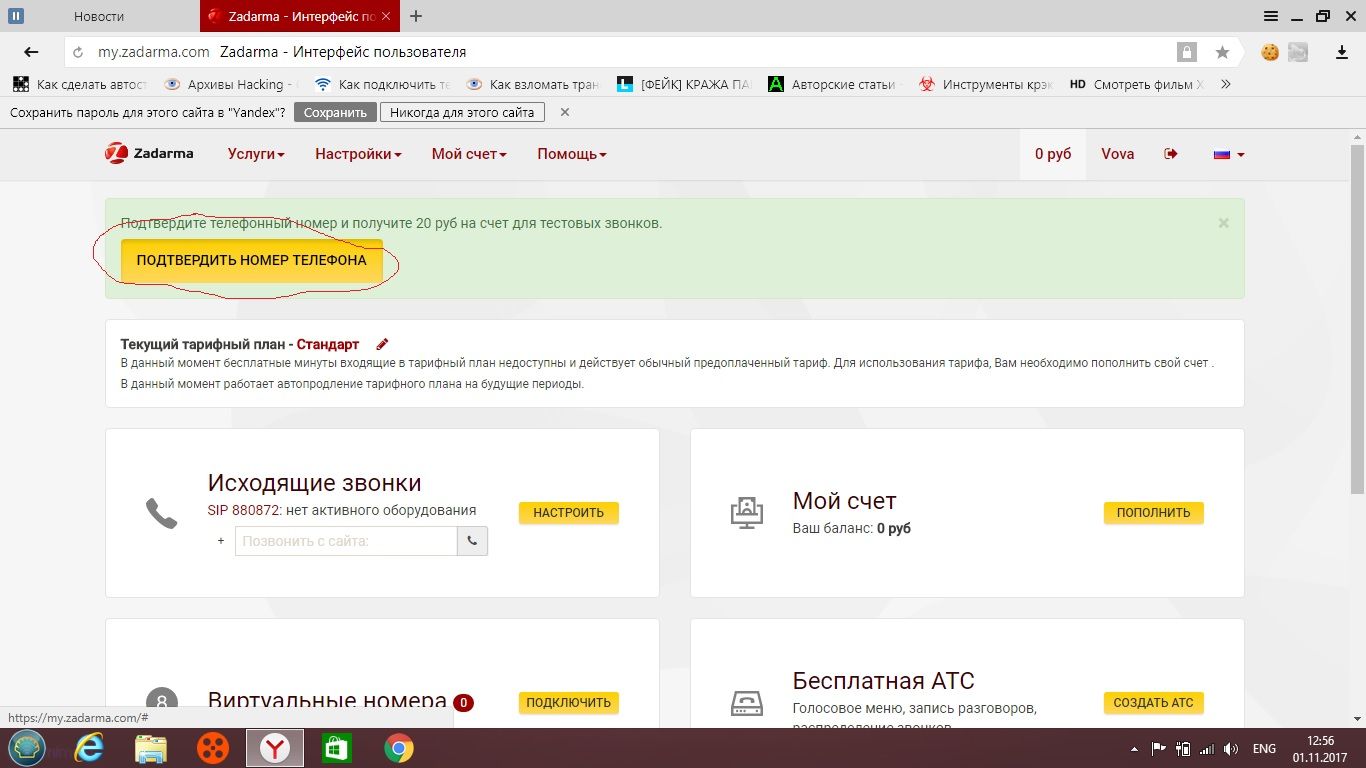The height and width of the screenshot is (768, 1366).
Task: Click the bookmark star in the address bar
Action: (x=1222, y=52)
